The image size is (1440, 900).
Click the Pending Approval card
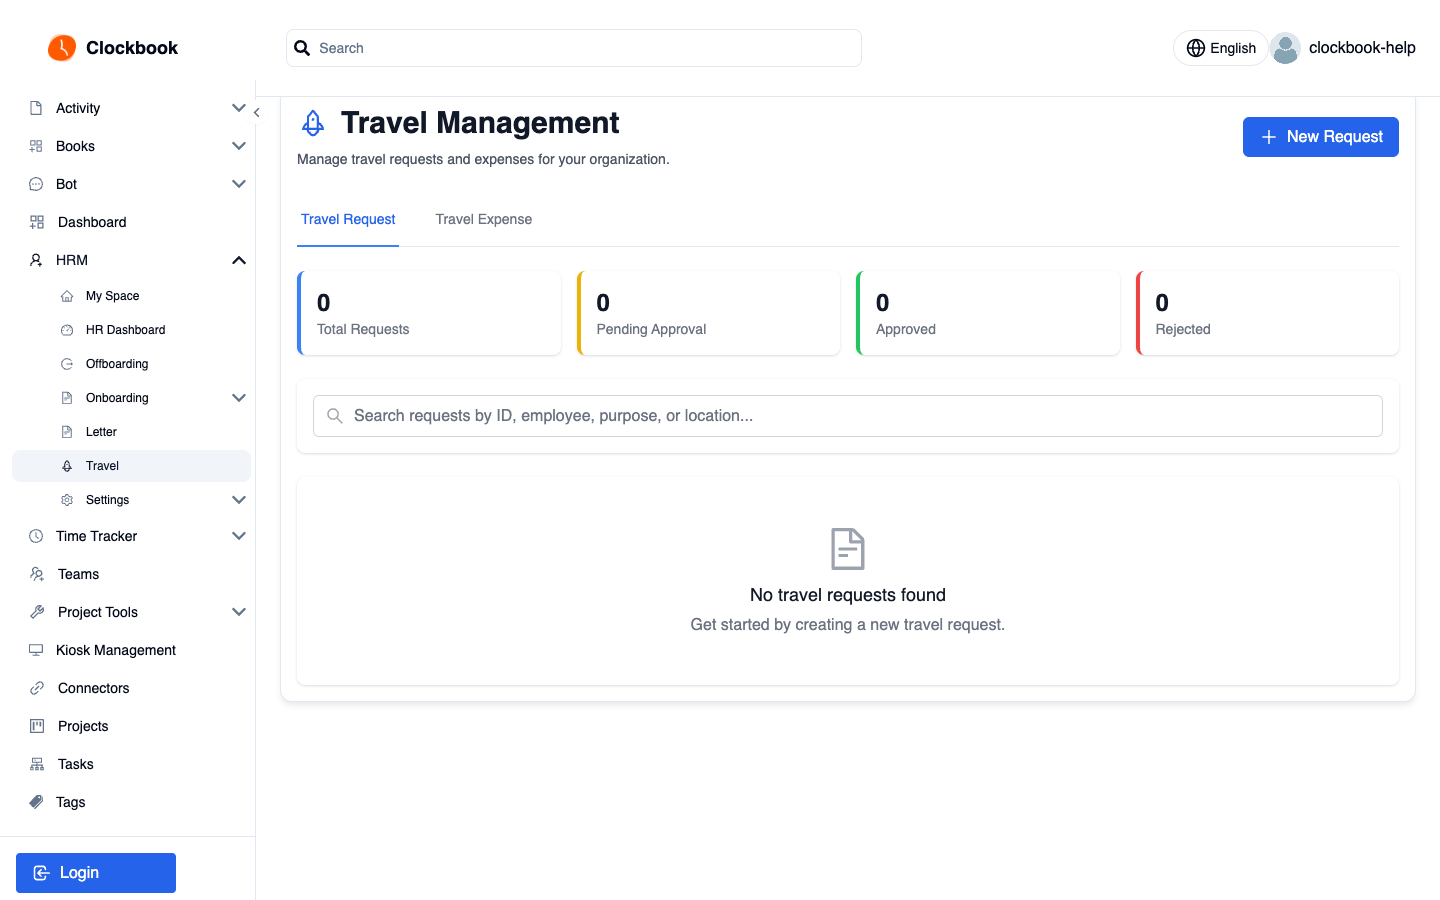point(708,313)
